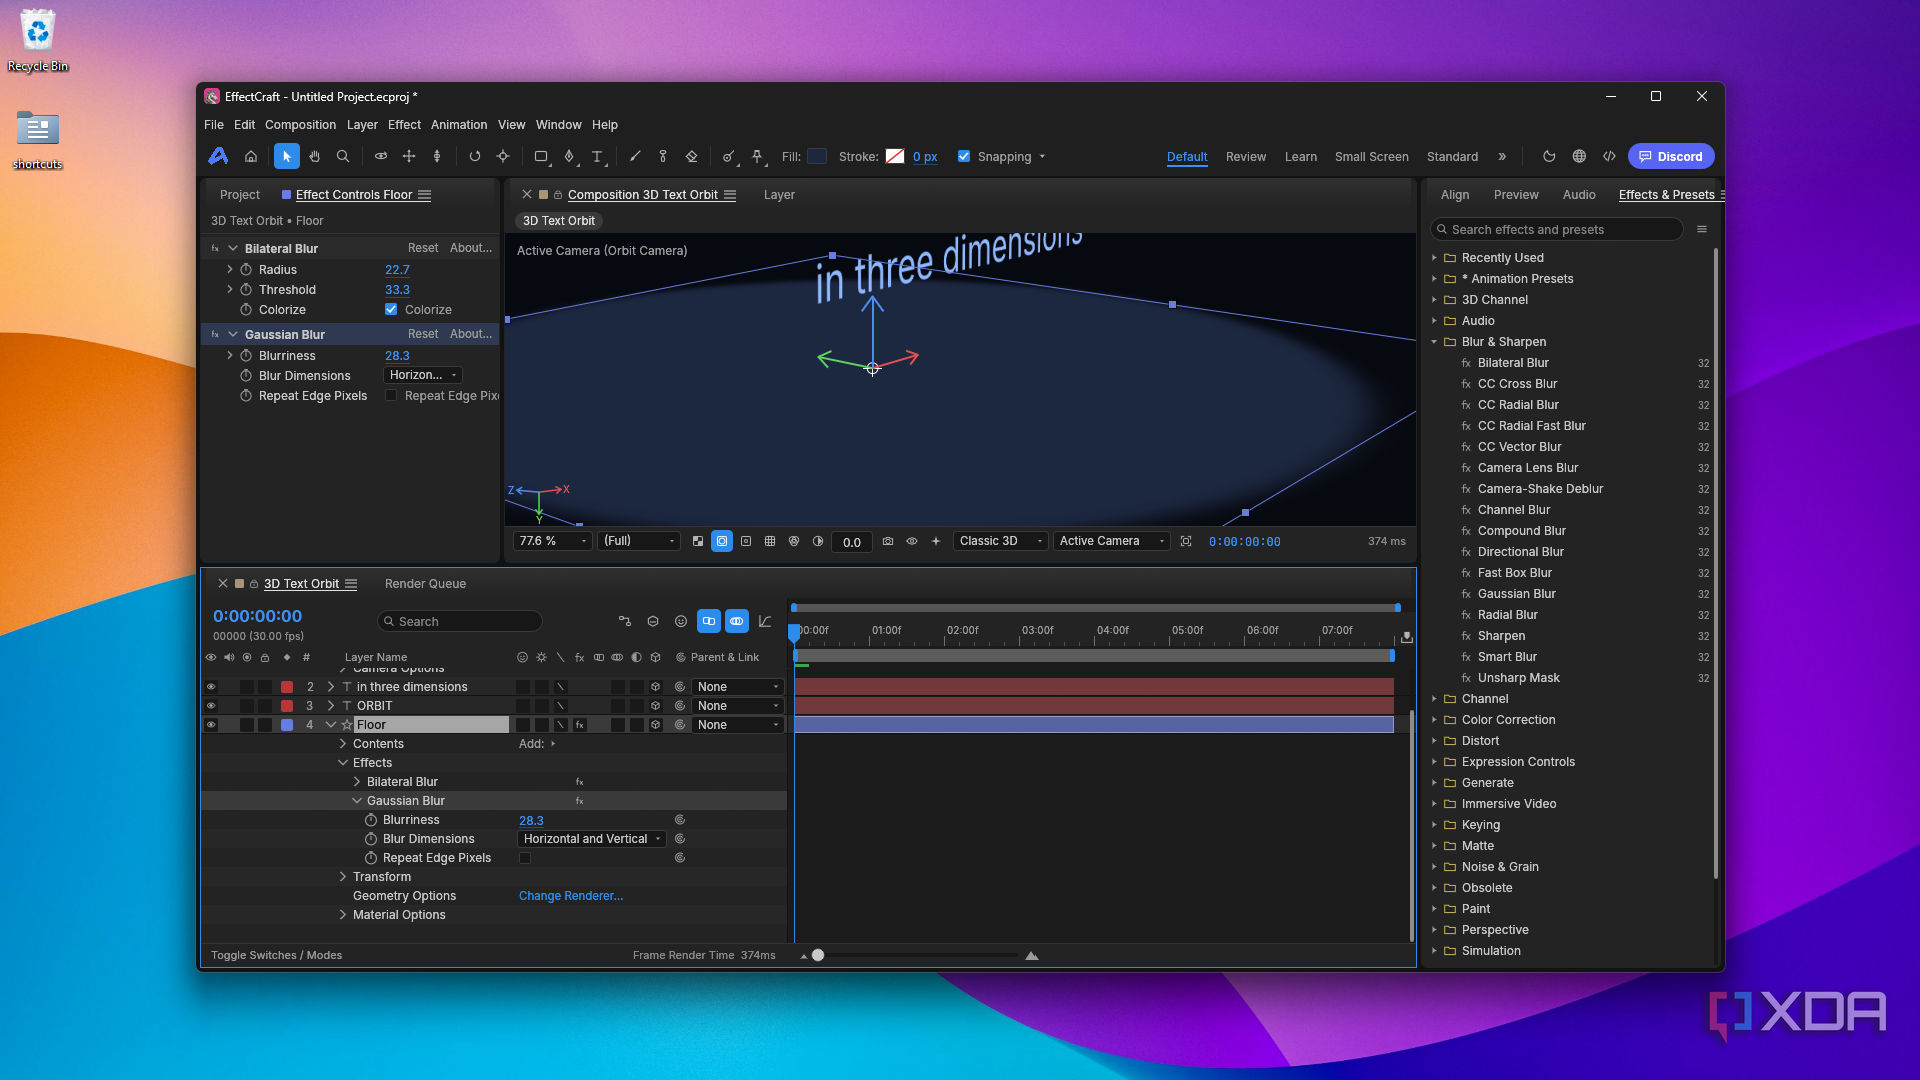Open the graph editor icon
1920x1080 pixels.
point(765,621)
